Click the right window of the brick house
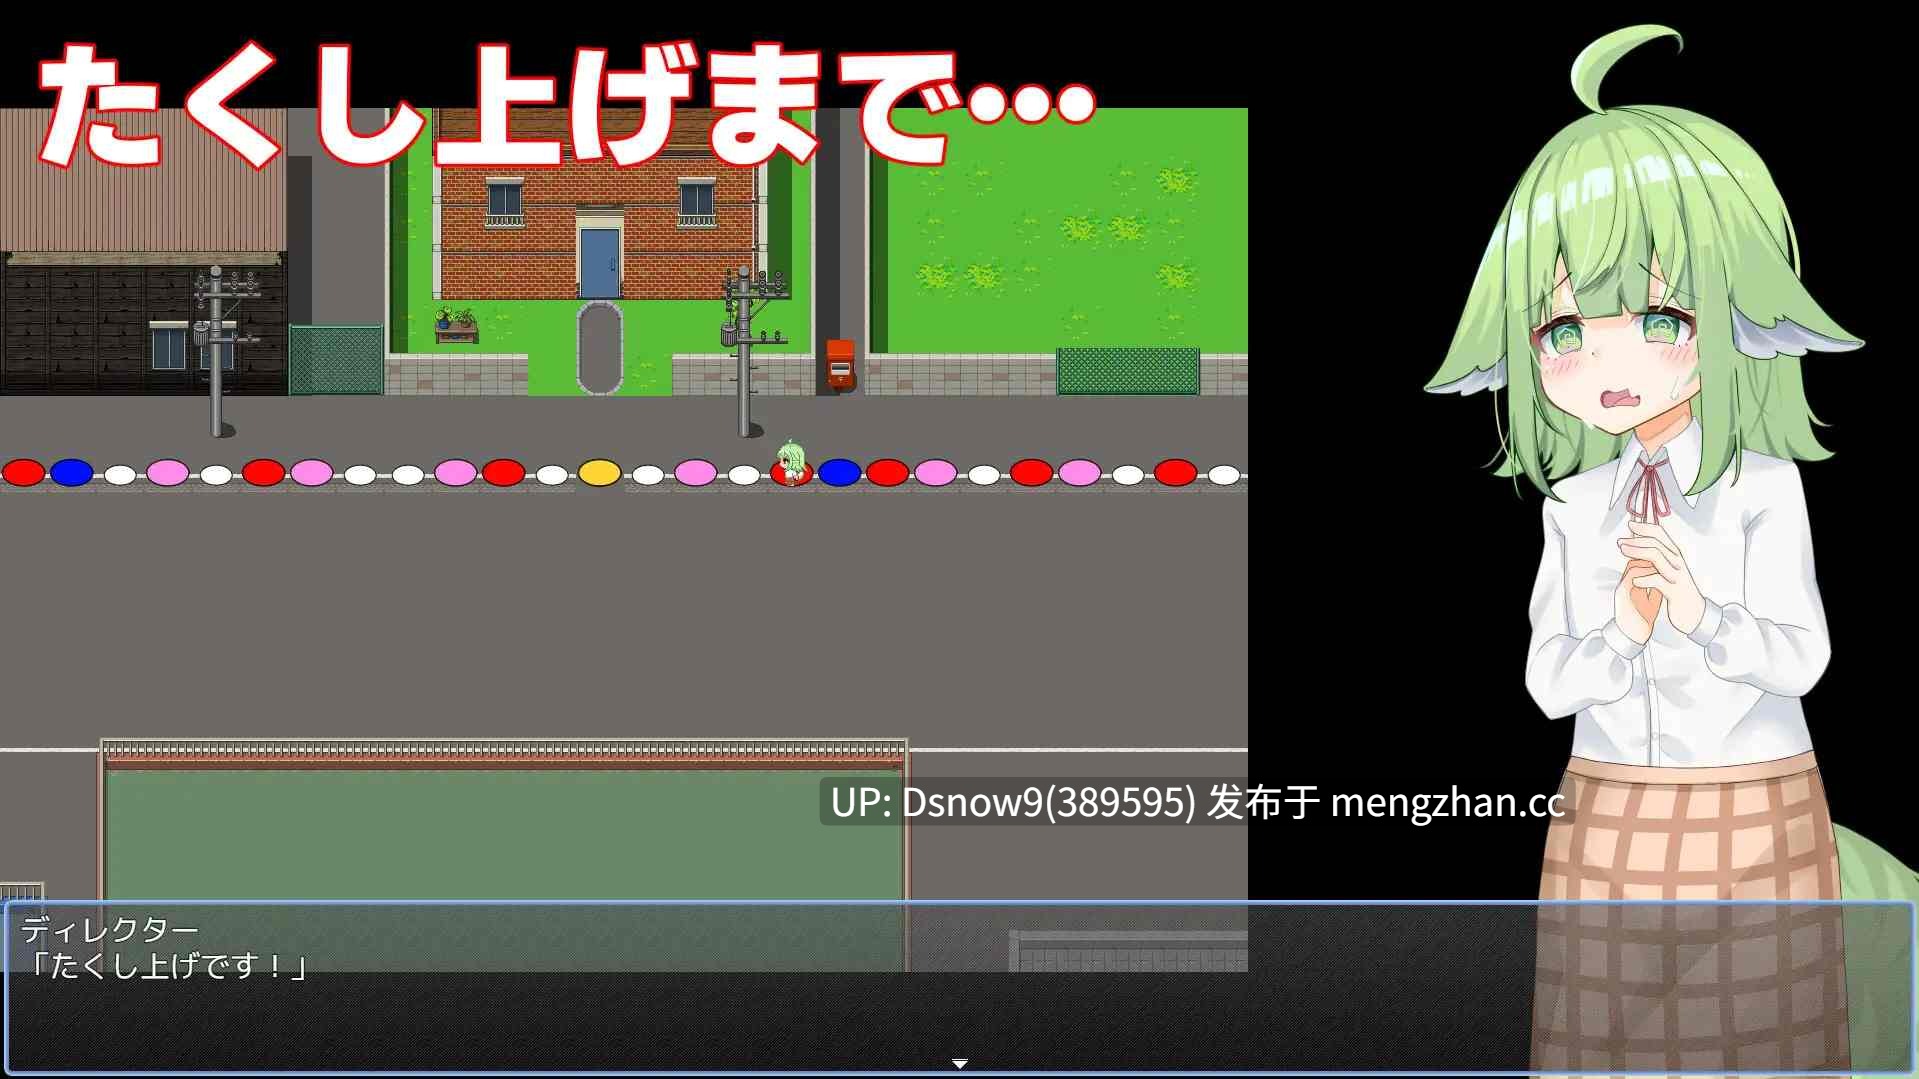Image resolution: width=1919 pixels, height=1079 pixels. coord(696,203)
